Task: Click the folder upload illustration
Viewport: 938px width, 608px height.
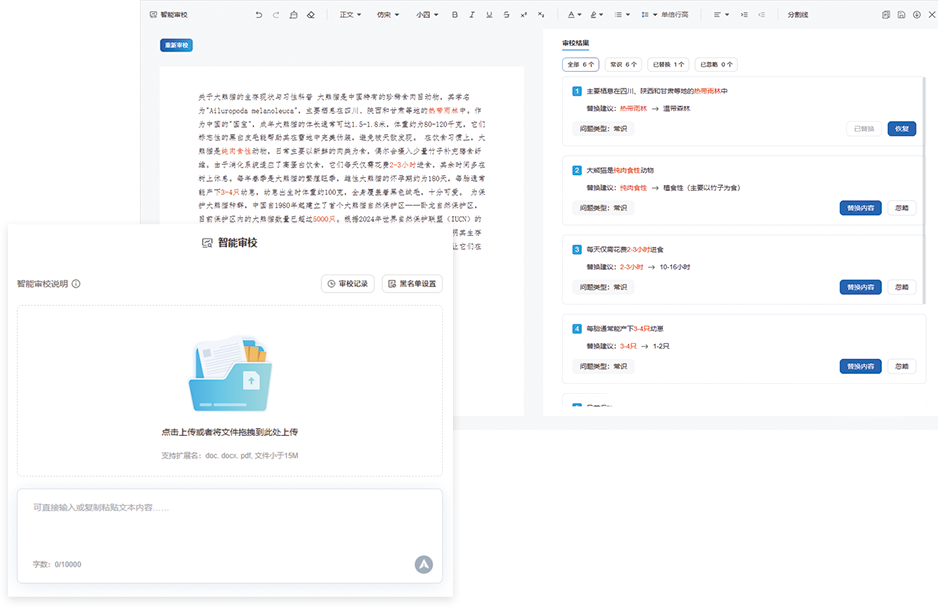Action: [229, 375]
